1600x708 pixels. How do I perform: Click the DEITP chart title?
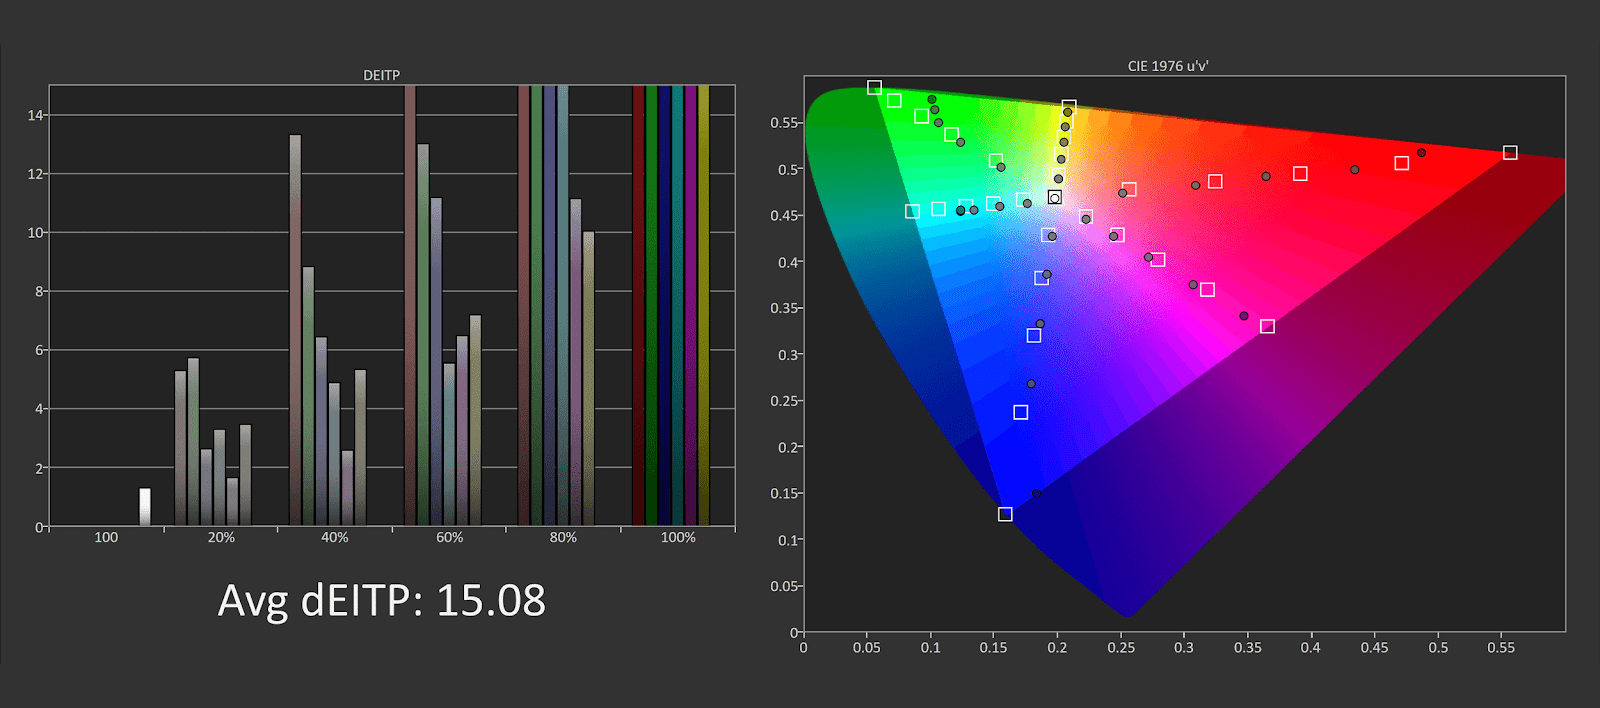click(381, 75)
